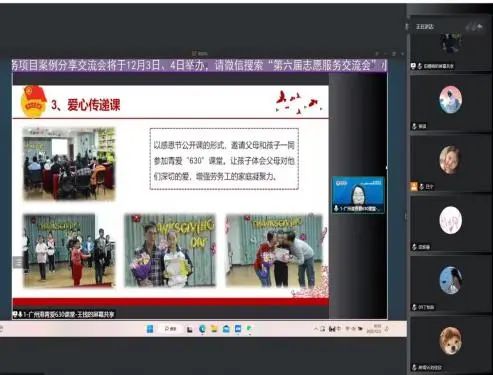Open File Explorer folder icon on the taskbar
This screenshot has height=375, width=493.
click(214, 329)
